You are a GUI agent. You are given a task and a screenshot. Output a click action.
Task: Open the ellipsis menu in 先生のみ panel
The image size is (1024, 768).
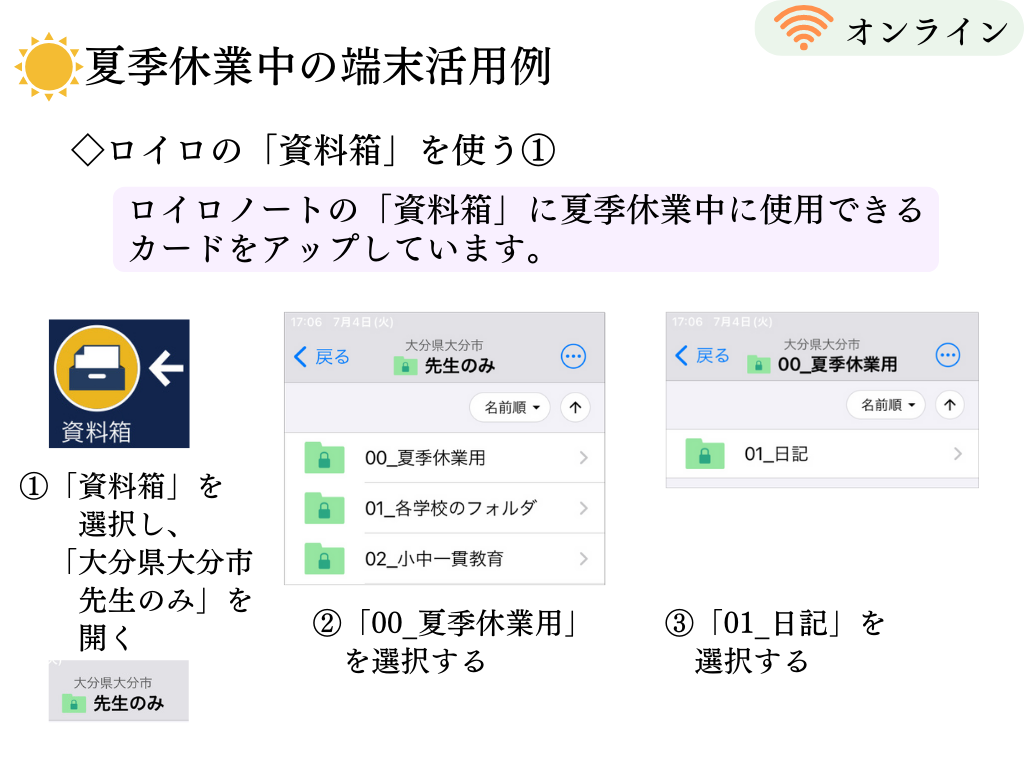573,357
